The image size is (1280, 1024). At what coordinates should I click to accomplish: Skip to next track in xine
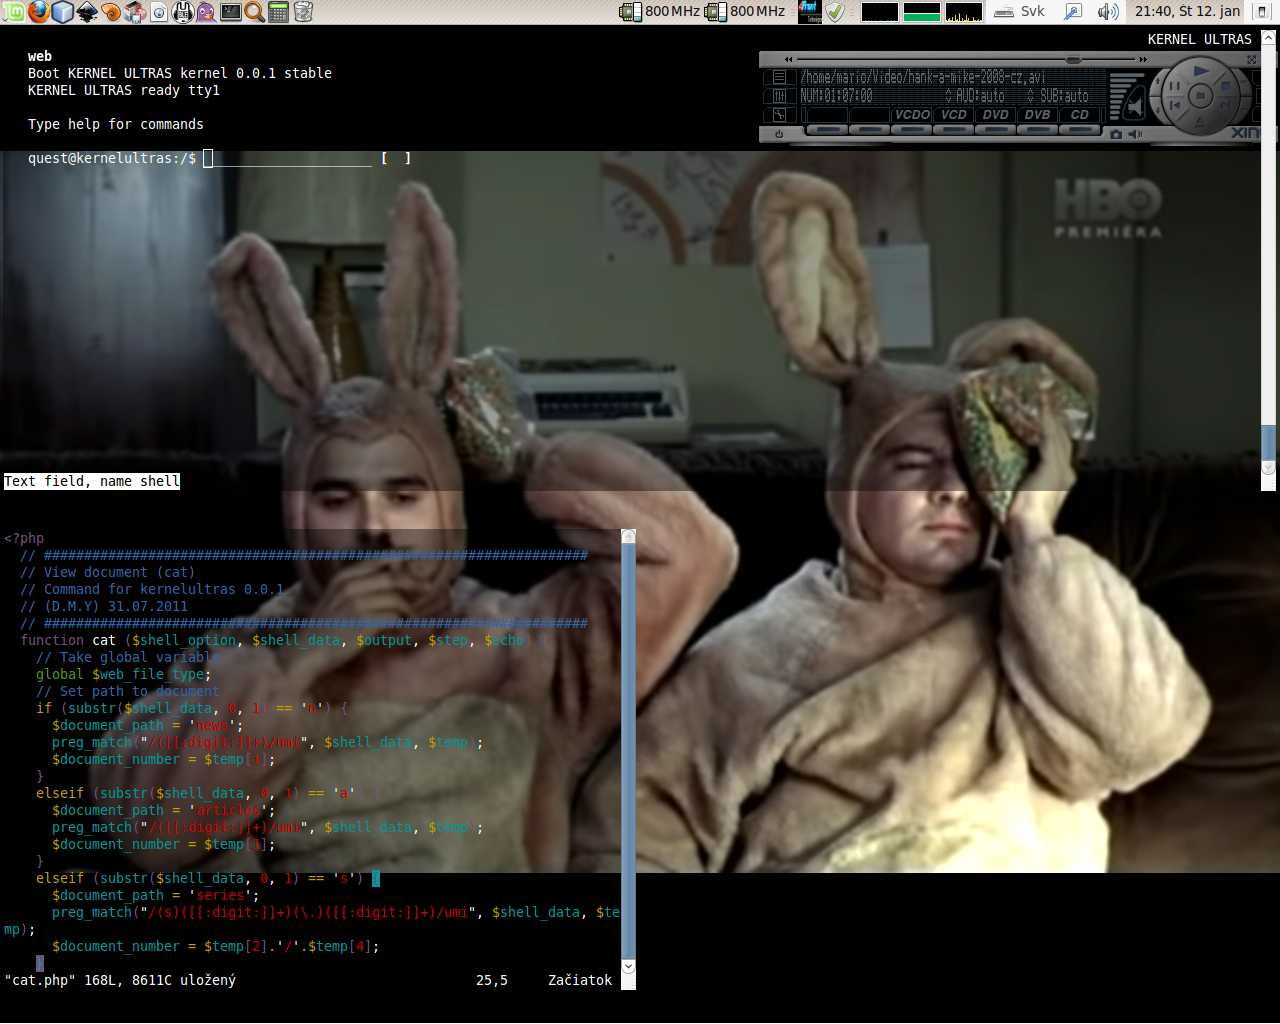[1224, 105]
